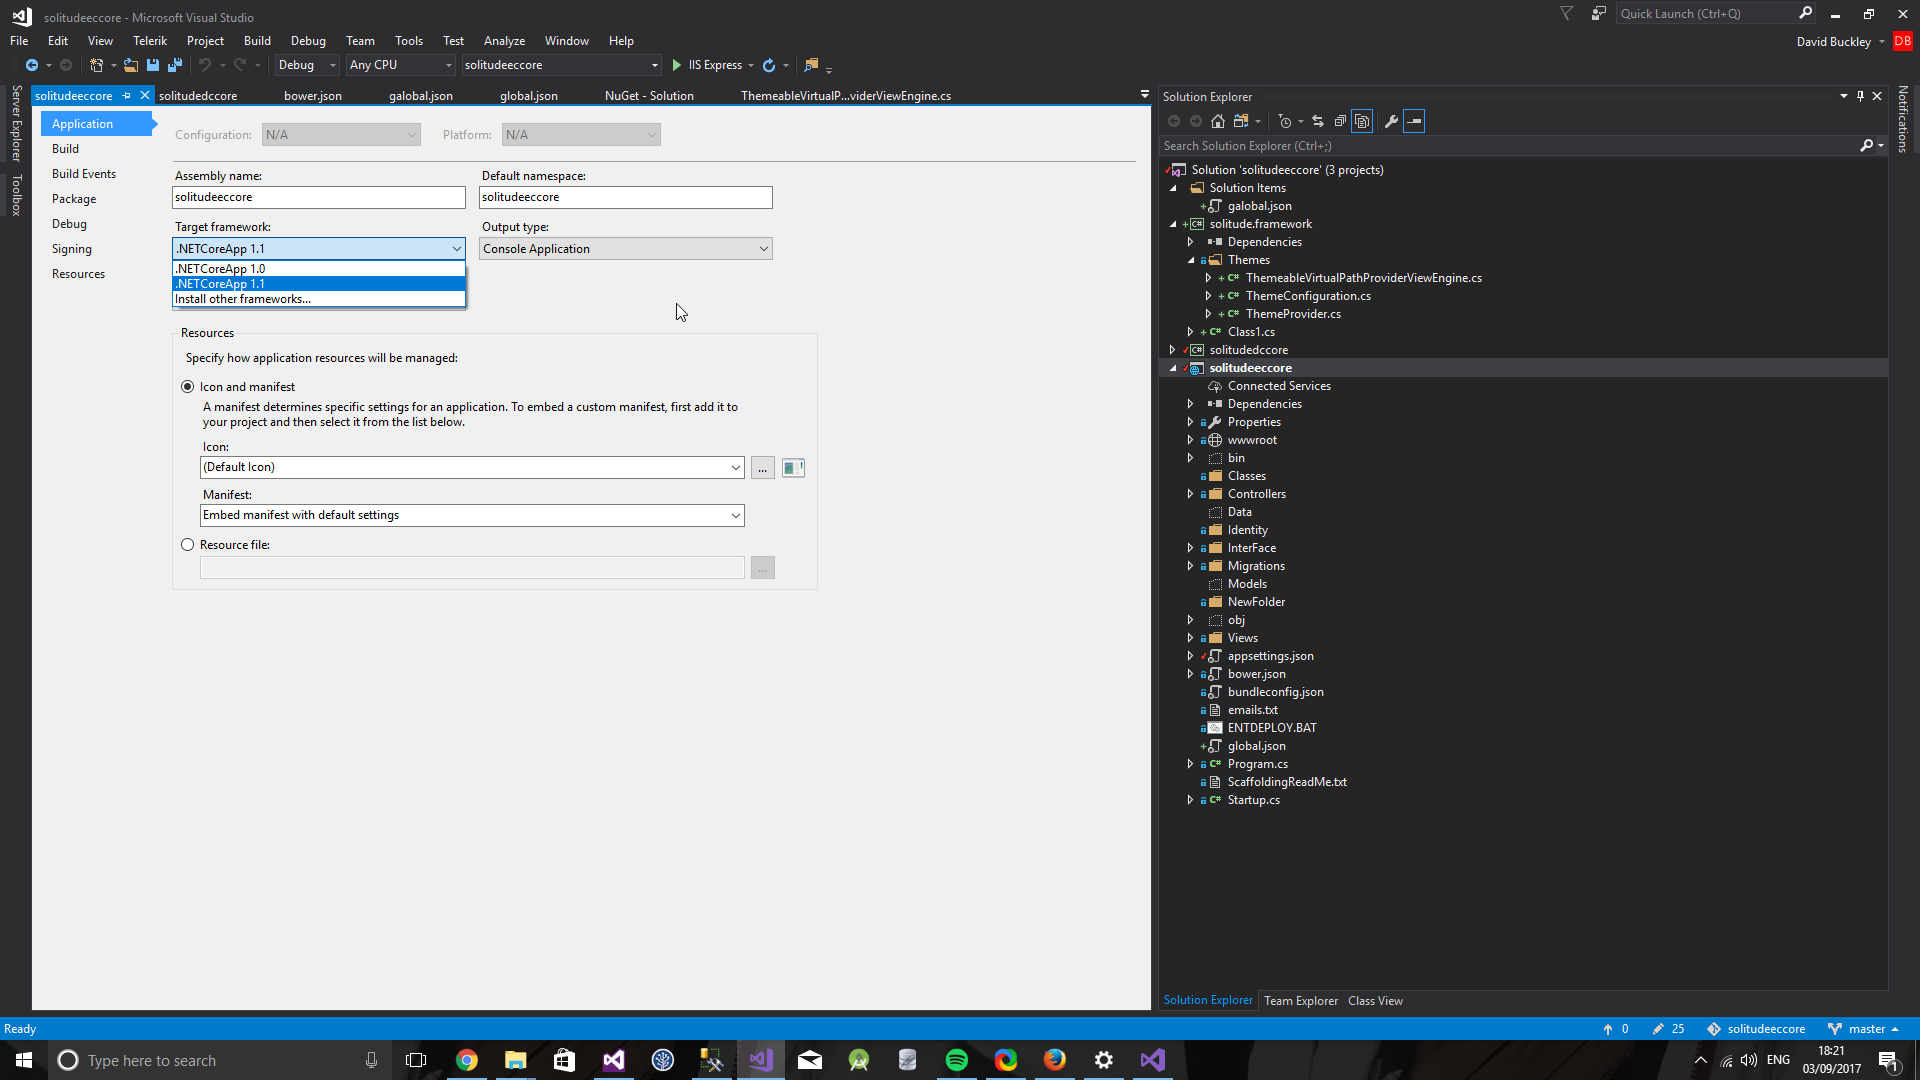Open the Signing property page tab
The width and height of the screenshot is (1920, 1080).
(72, 249)
